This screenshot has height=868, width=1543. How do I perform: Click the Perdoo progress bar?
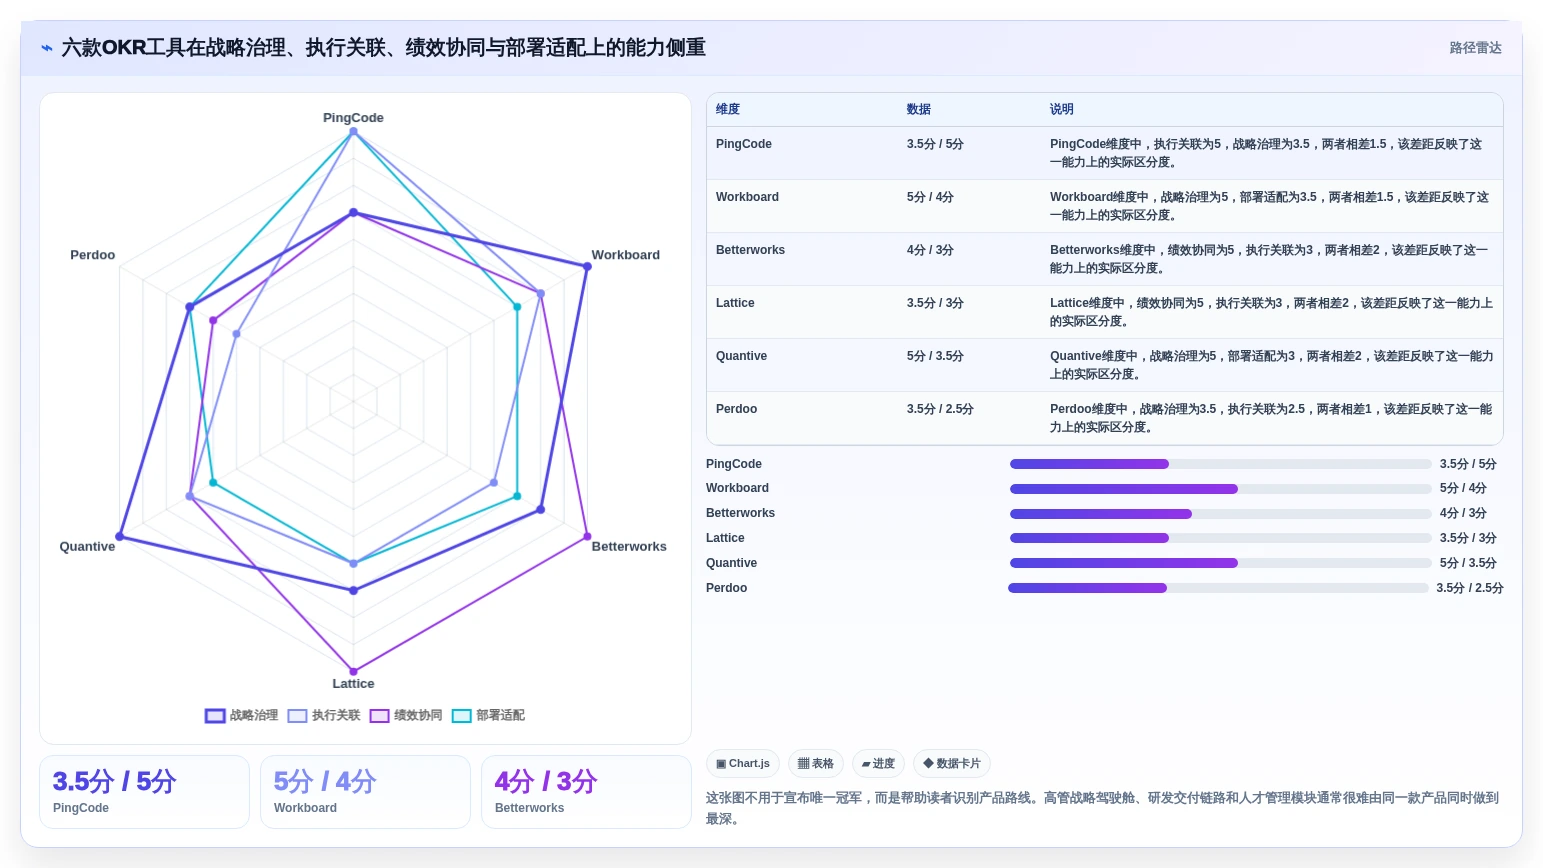tap(1218, 588)
